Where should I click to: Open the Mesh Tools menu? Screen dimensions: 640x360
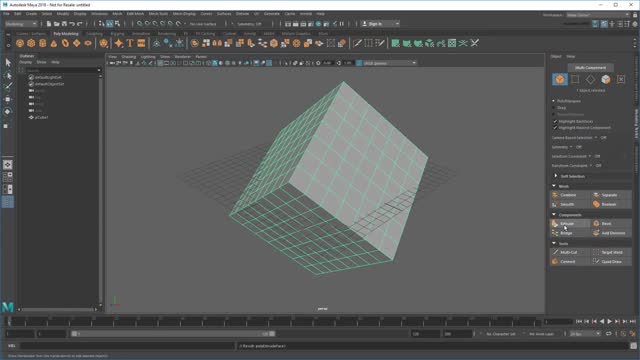(x=158, y=14)
